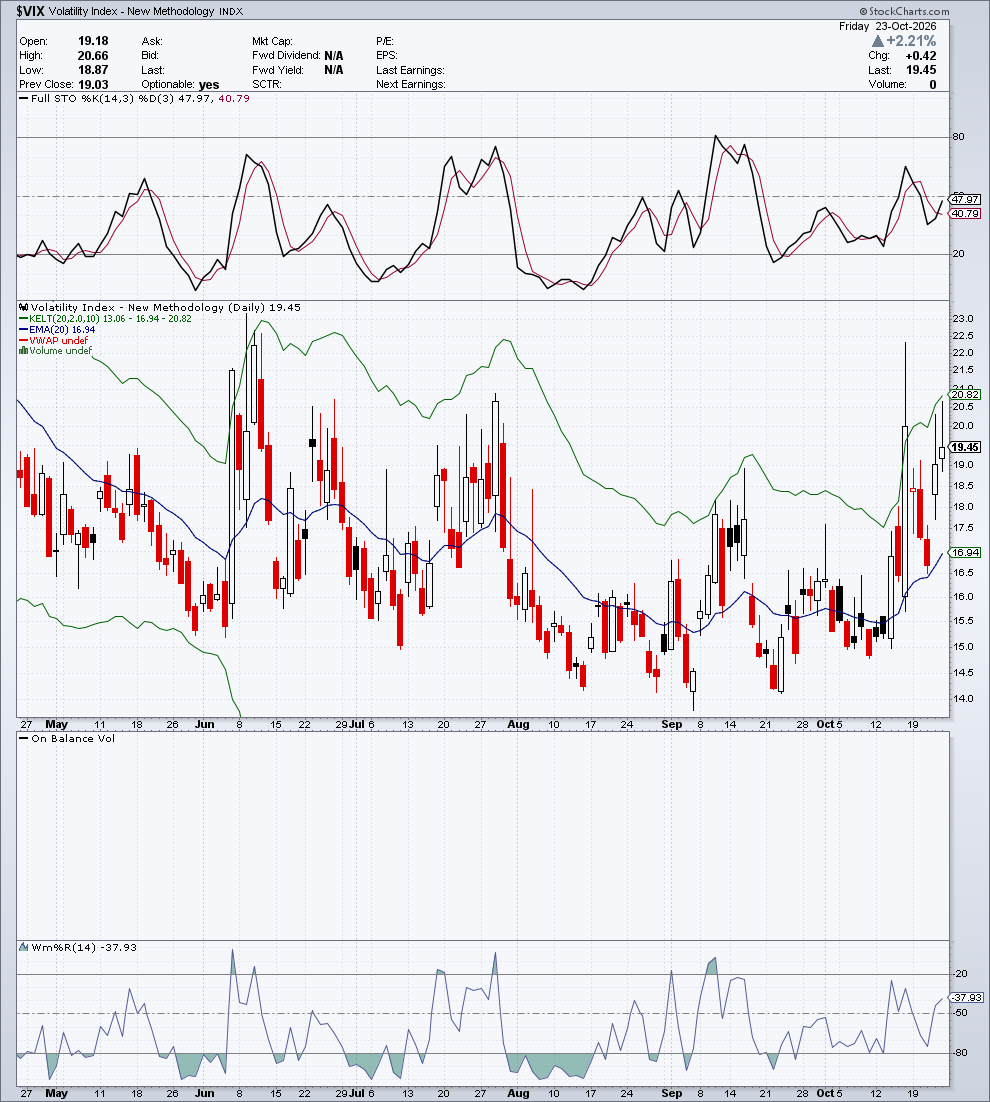Click the Fwd Dividend N/A value
Image resolution: width=990 pixels, height=1102 pixels.
334,56
